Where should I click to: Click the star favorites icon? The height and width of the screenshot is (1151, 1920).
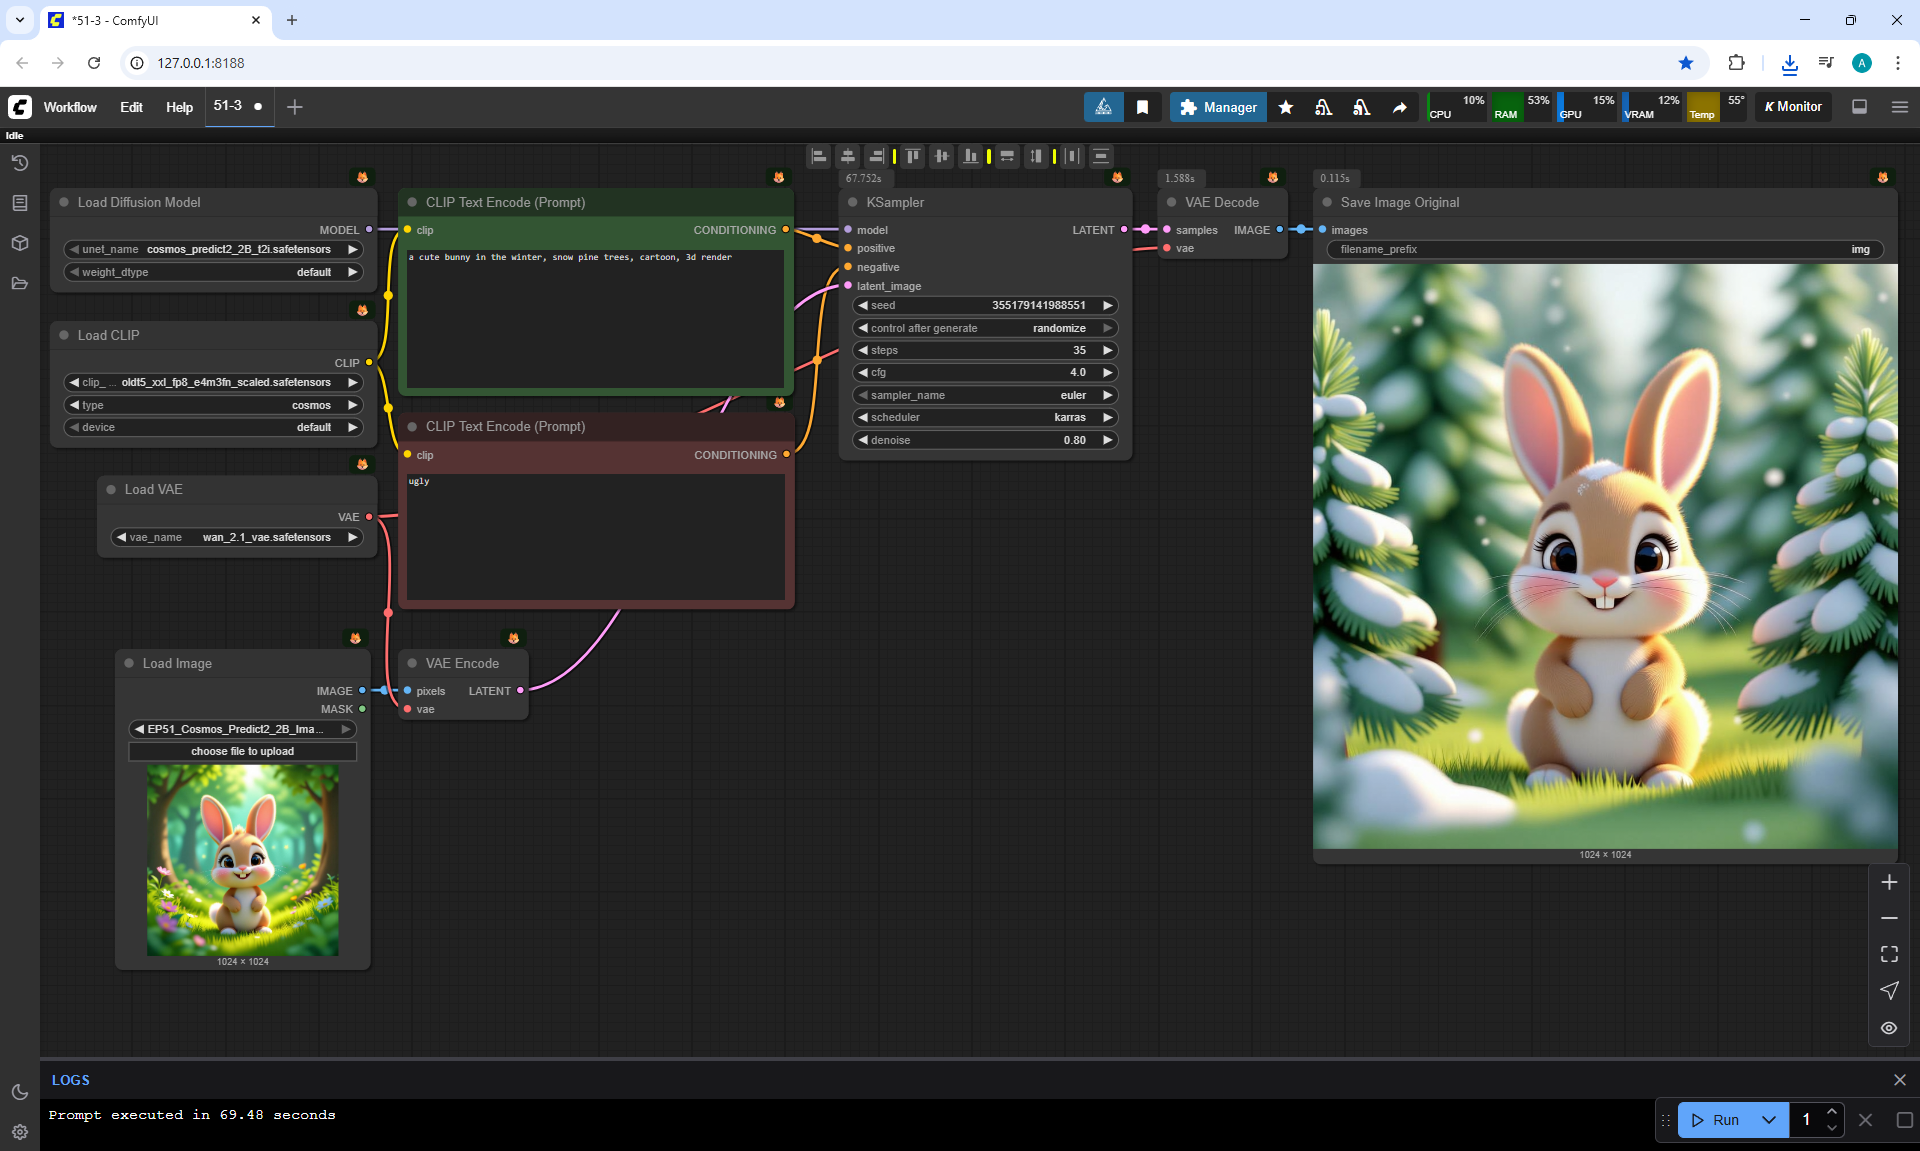tap(1286, 107)
